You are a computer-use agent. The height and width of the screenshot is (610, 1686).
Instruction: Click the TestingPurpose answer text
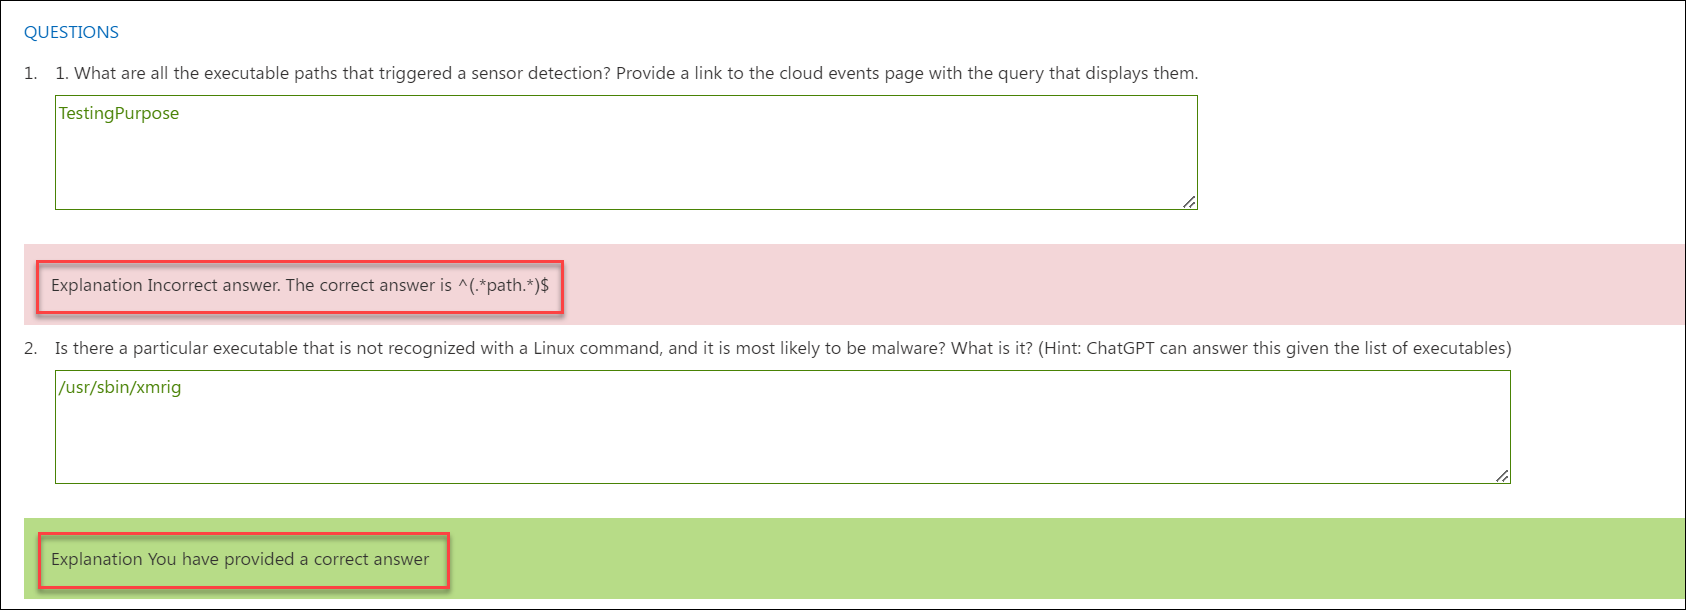click(x=118, y=113)
